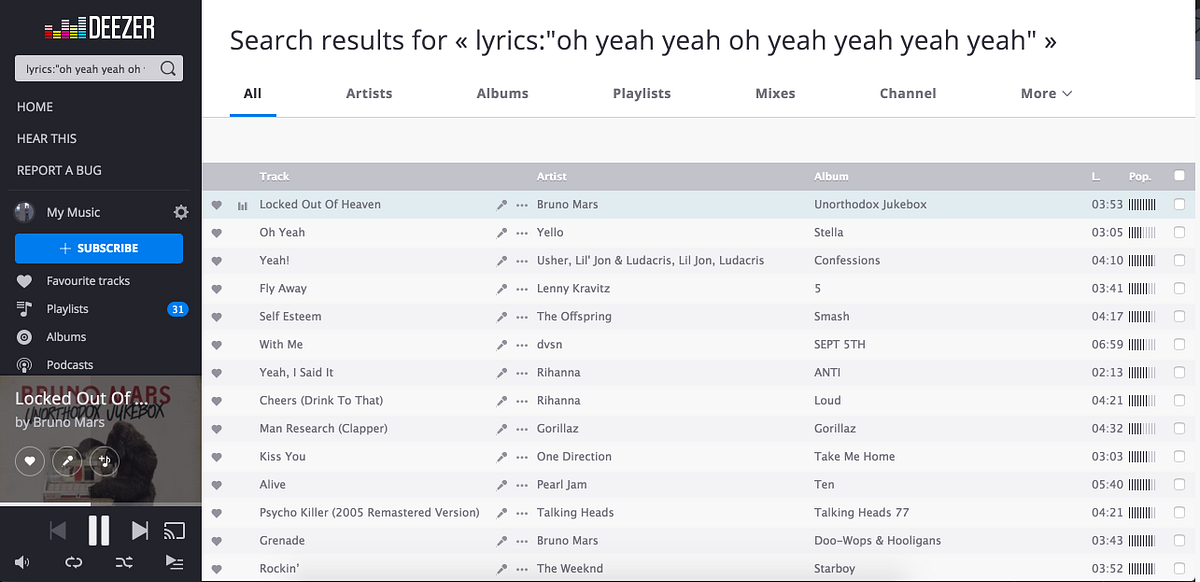1200x582 pixels.
Task: Skip to the next track
Action: [x=140, y=531]
